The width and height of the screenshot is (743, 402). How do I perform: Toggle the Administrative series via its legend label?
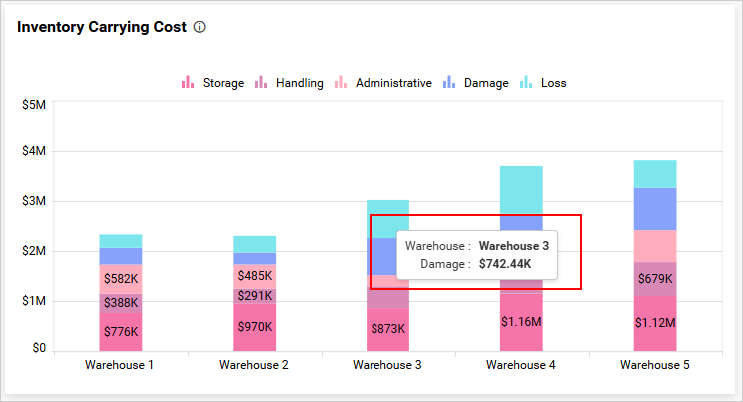393,83
